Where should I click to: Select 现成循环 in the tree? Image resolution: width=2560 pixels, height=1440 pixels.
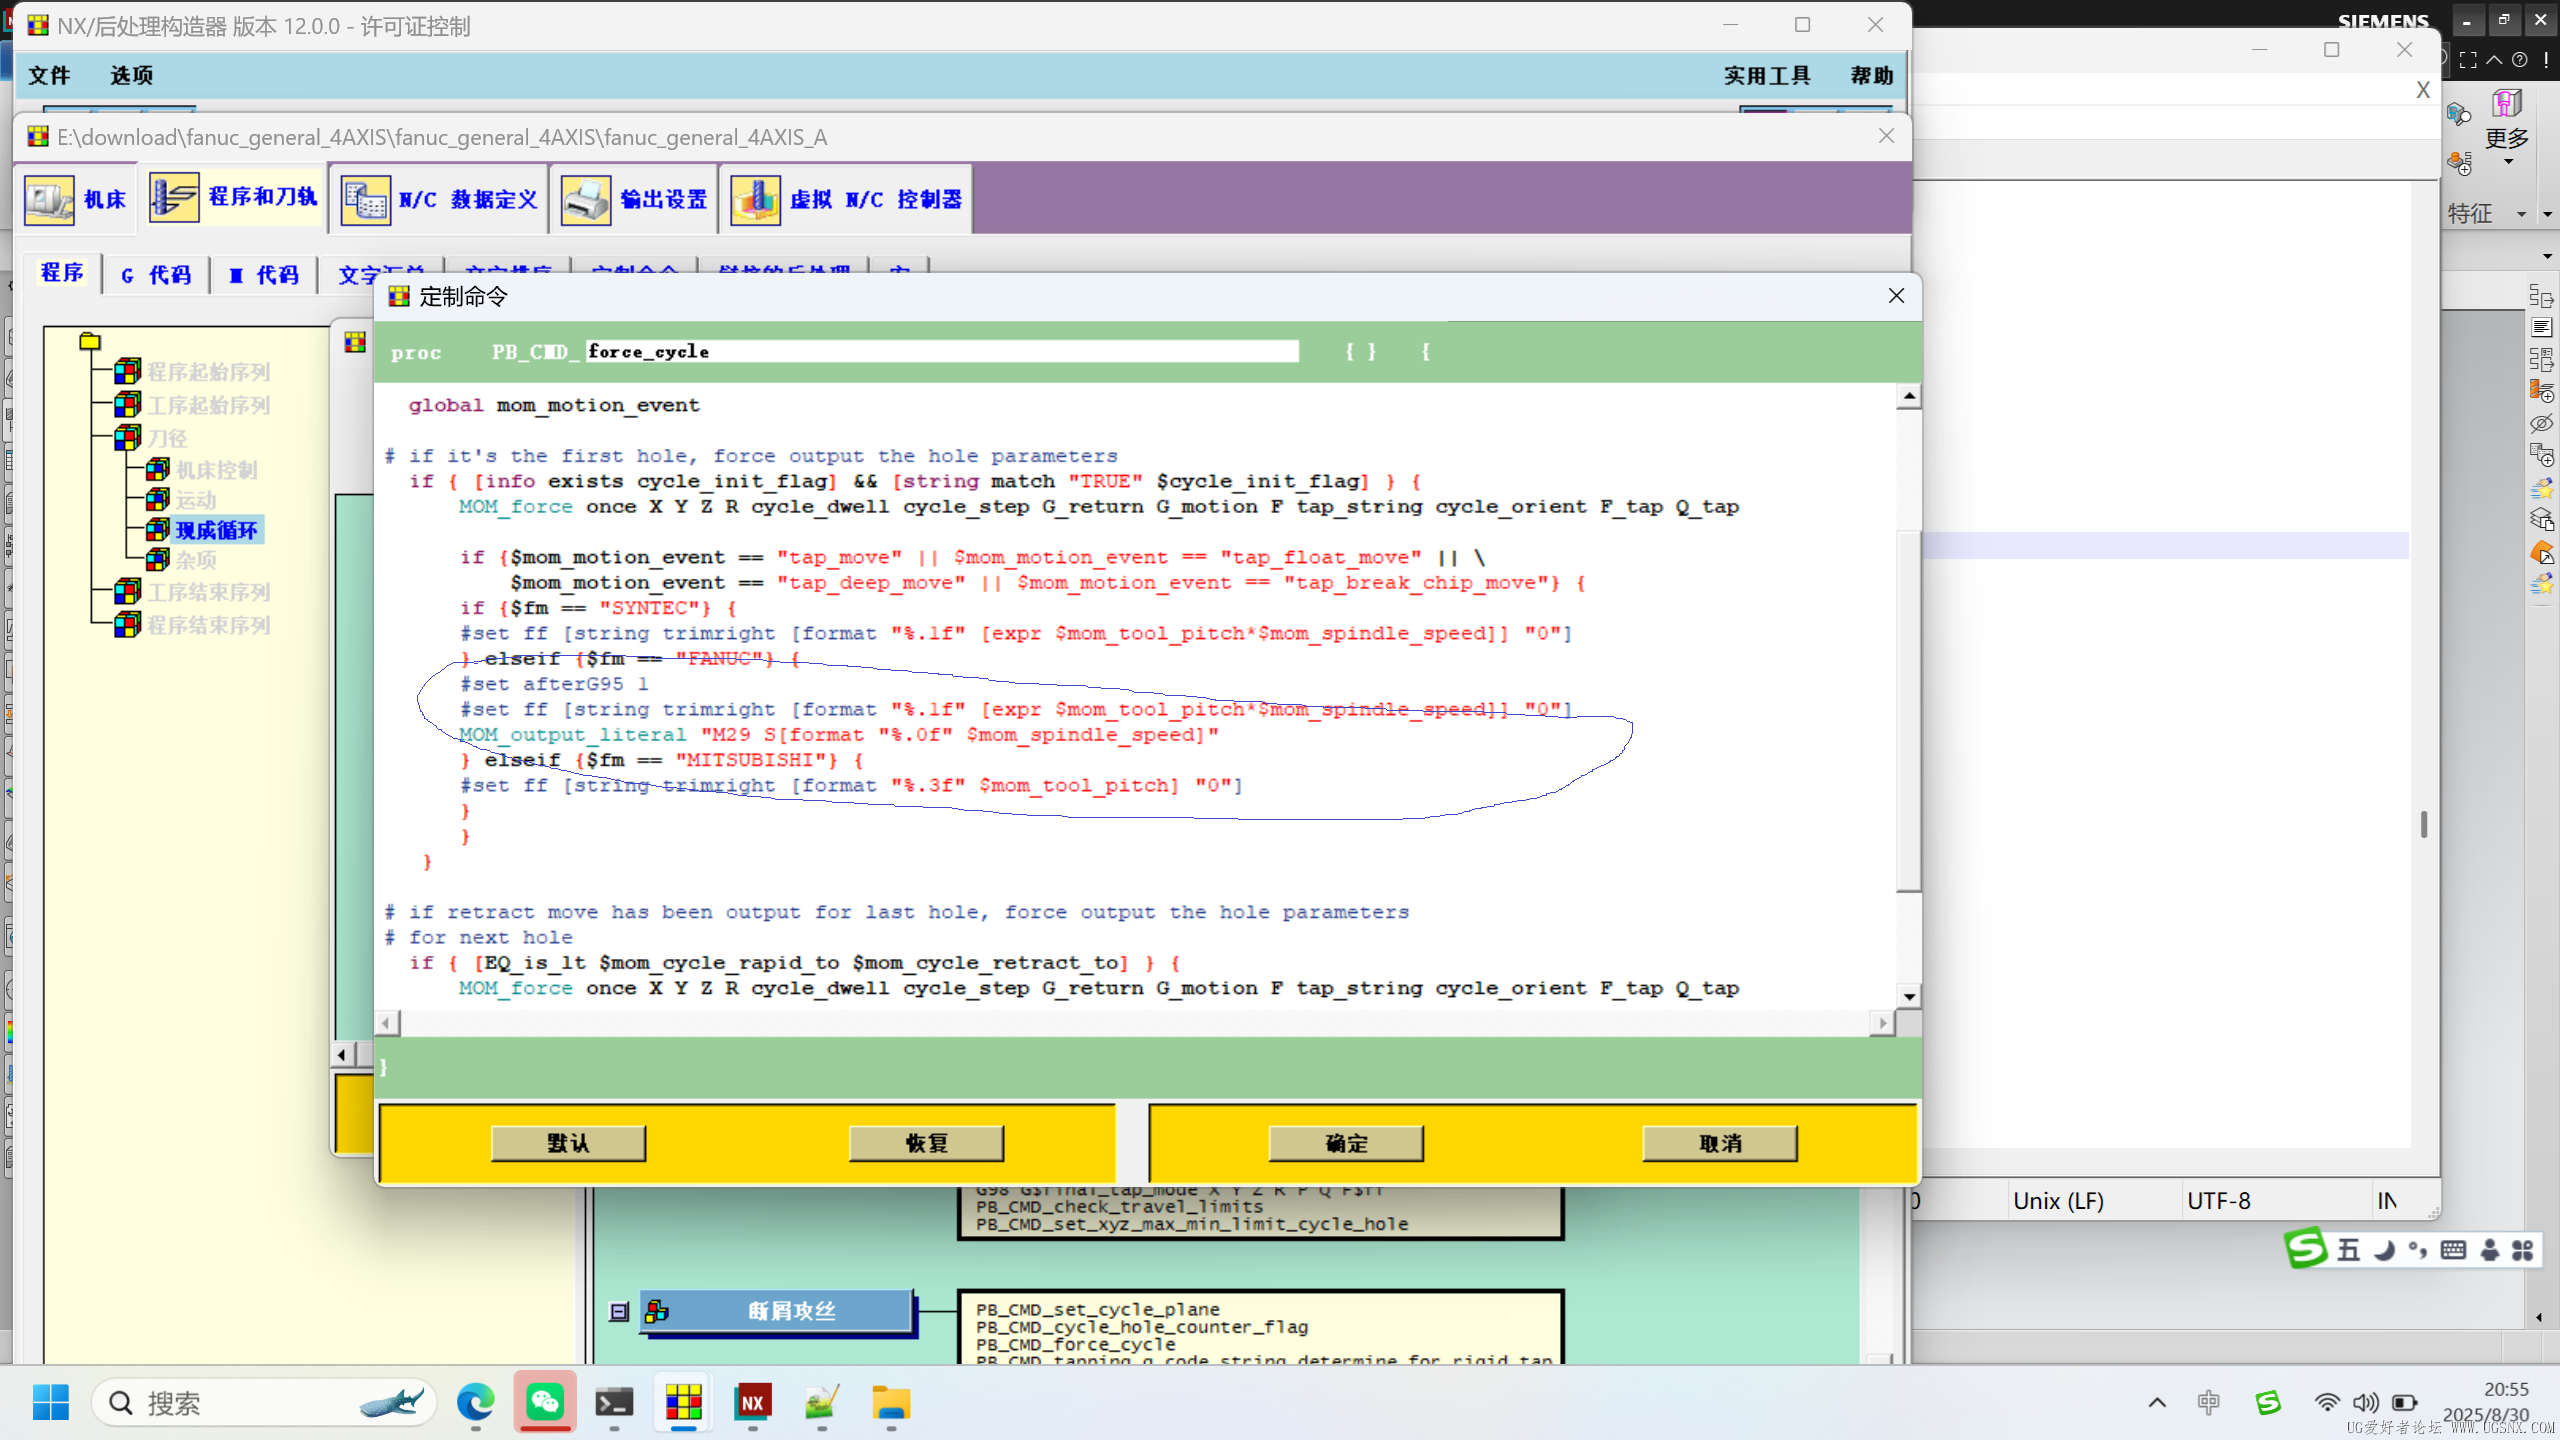coord(217,530)
